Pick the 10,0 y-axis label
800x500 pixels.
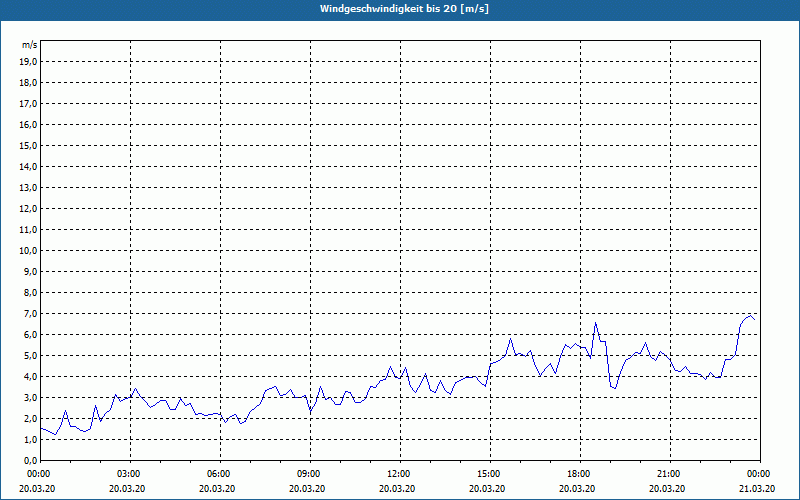pos(29,251)
